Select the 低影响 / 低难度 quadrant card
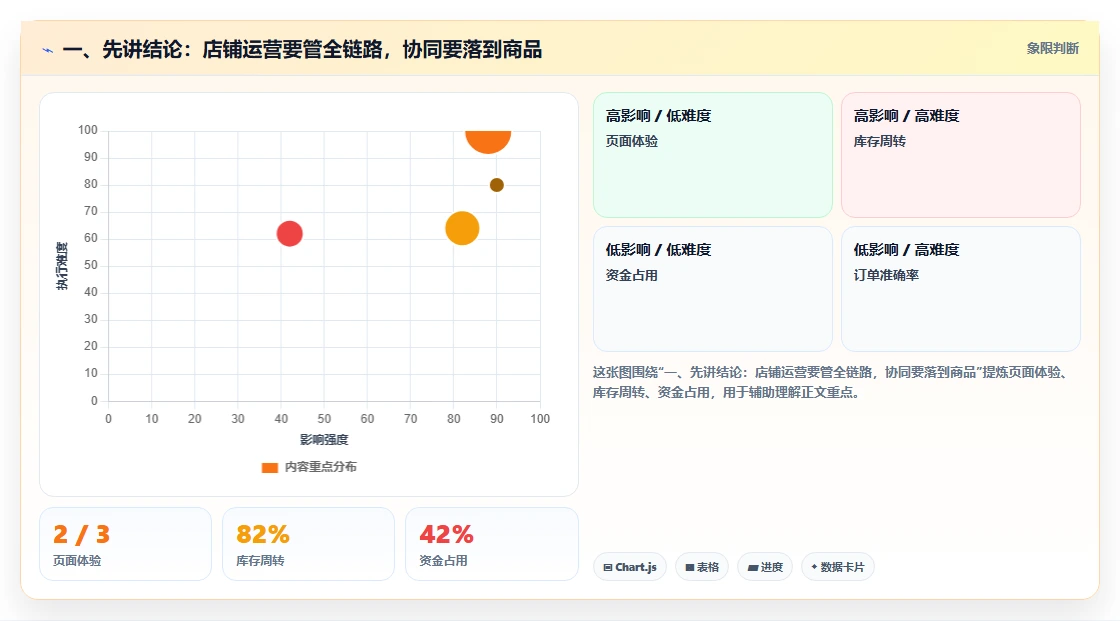 point(713,289)
